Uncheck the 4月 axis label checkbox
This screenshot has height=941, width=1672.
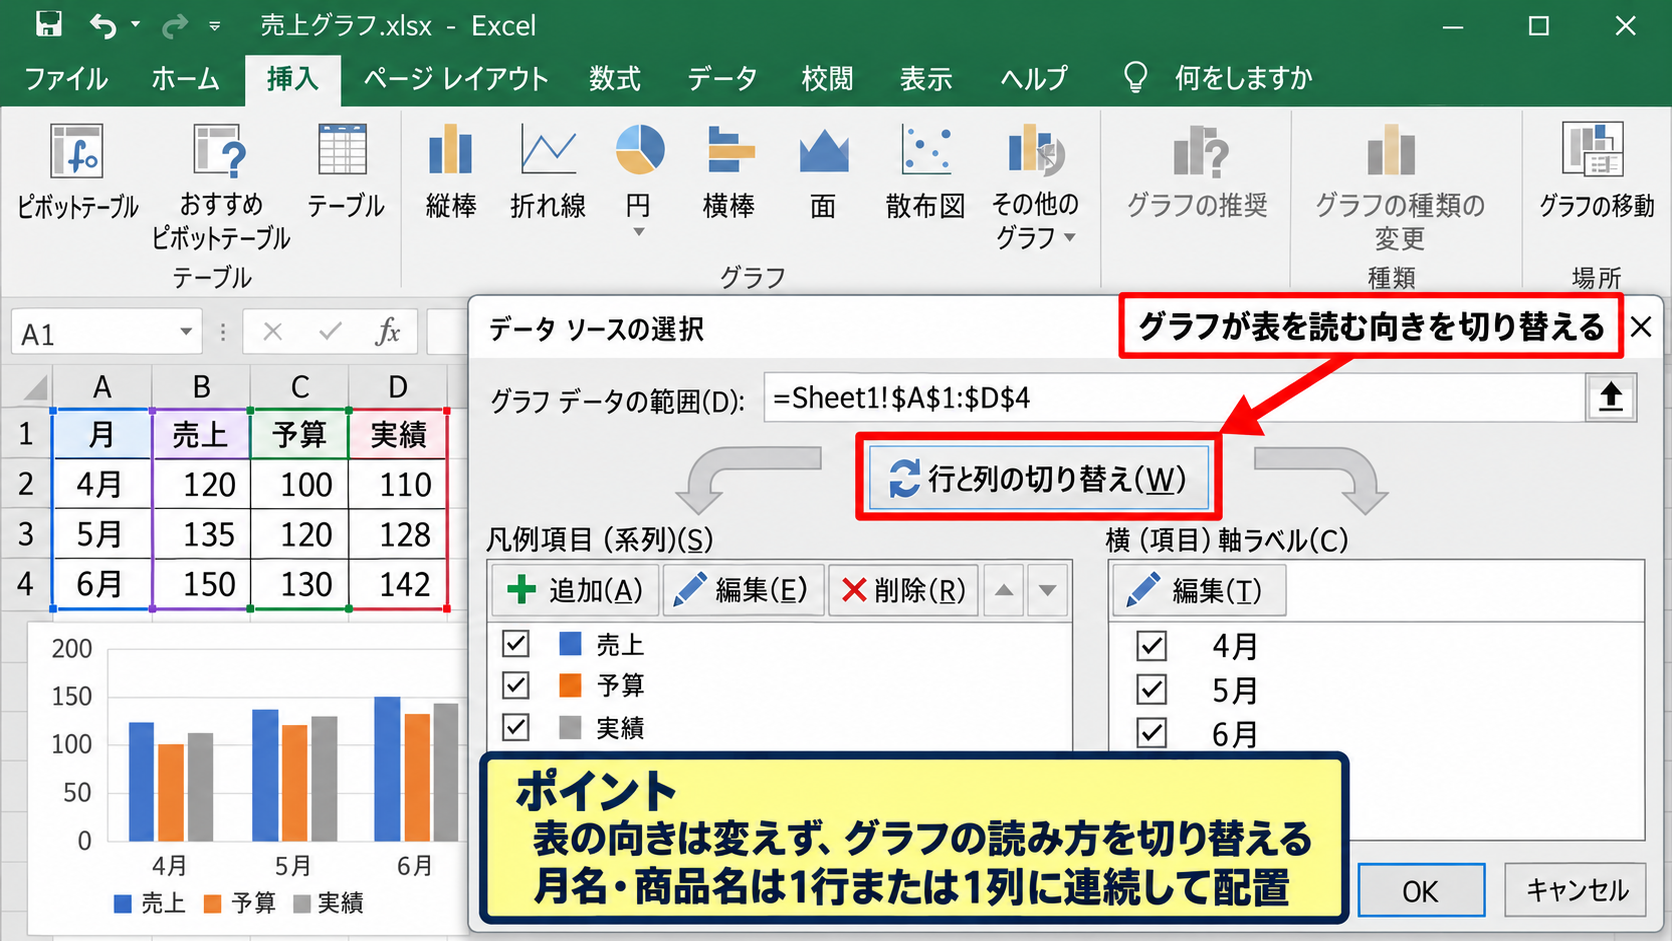(1152, 646)
